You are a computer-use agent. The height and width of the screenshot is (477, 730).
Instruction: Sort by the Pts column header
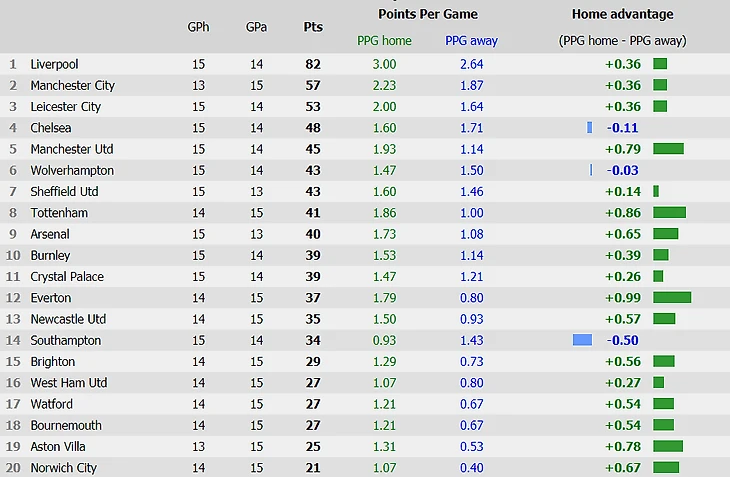(313, 27)
